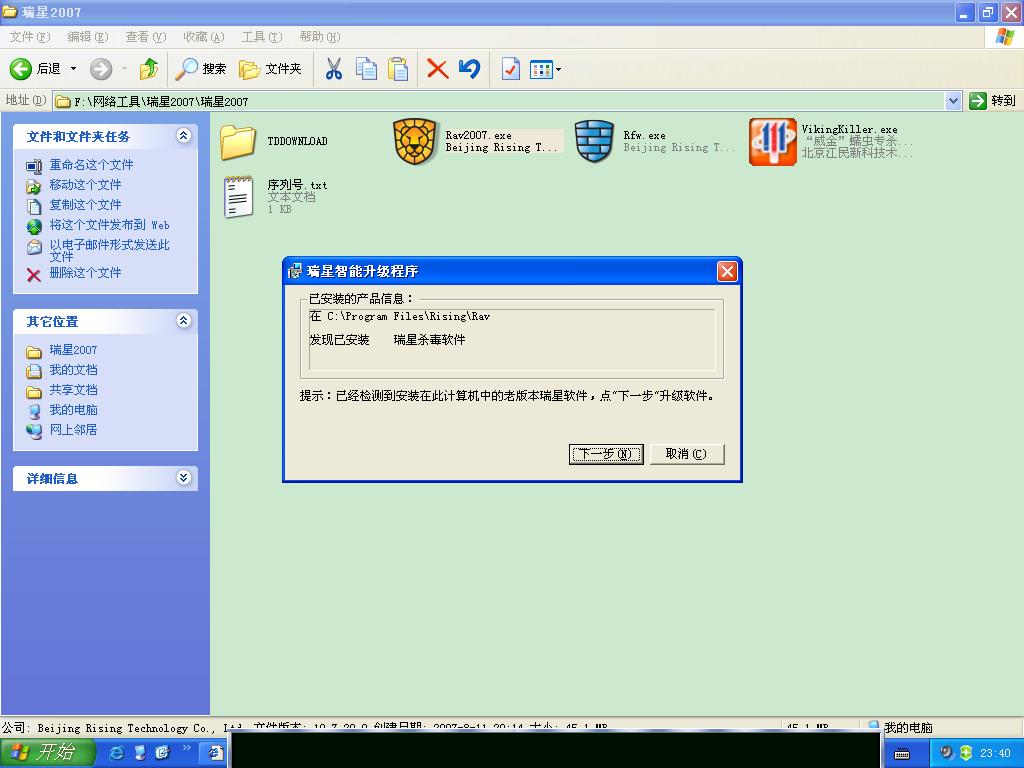This screenshot has width=1024, height=768.
Task: Click the rename task icon in sidebar
Action: tap(34, 167)
